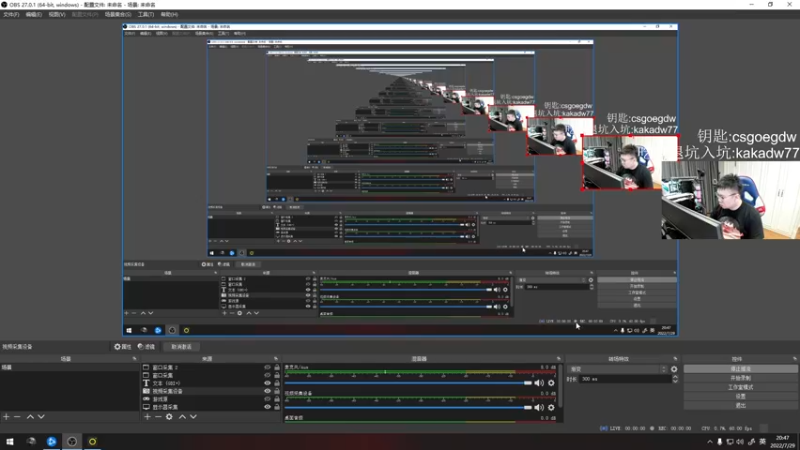The image size is (800, 450).
Task: Click the 开始录制 start recording button
Action: point(740,378)
